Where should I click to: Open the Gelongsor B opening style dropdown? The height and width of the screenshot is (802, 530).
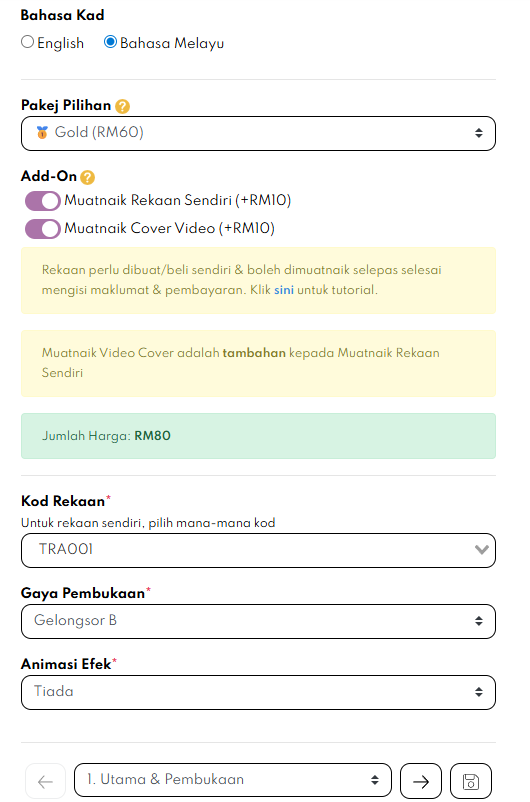tap(258, 621)
